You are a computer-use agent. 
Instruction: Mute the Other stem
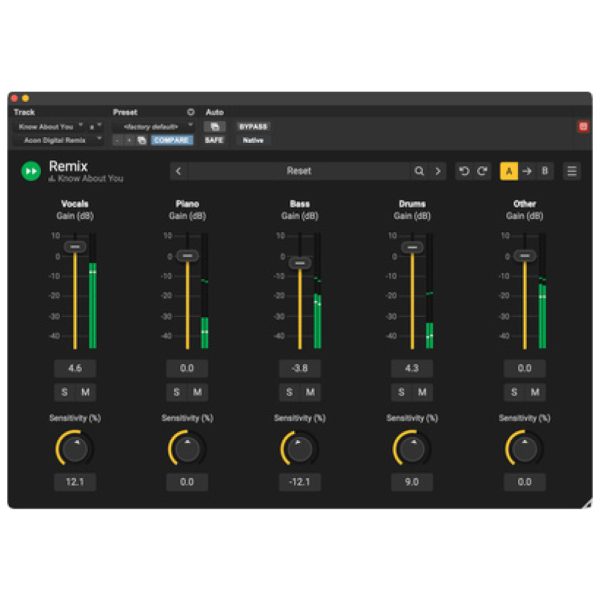[535, 392]
